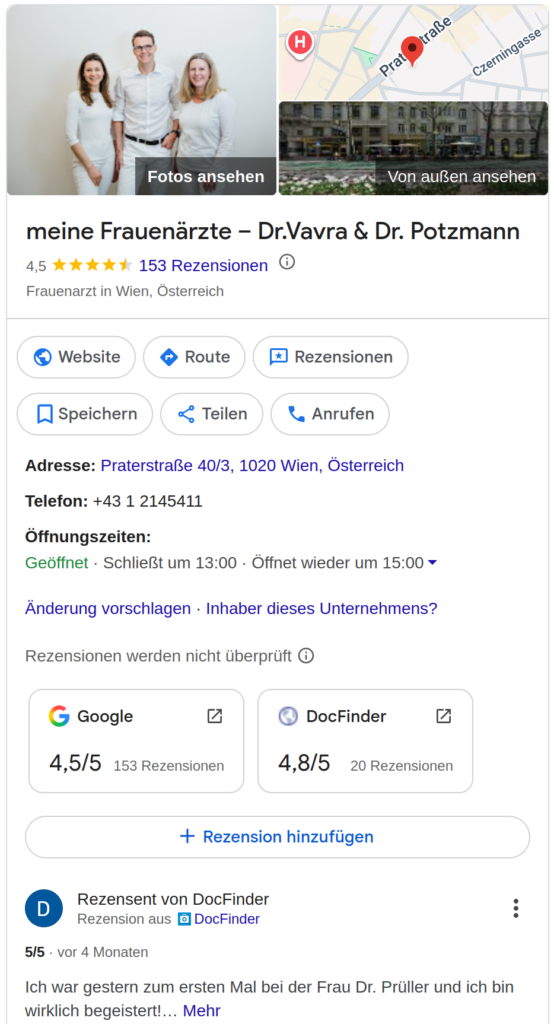Open the map thumbnail with red pin
The width and height of the screenshot is (554, 1024).
pyautogui.click(x=414, y=52)
